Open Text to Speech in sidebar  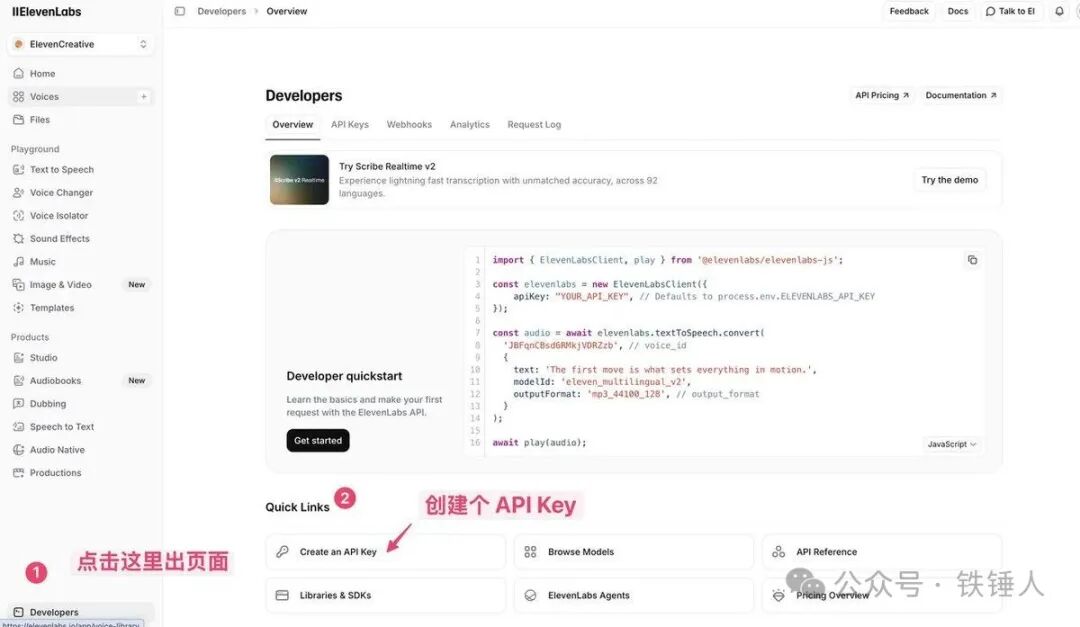[61, 170]
